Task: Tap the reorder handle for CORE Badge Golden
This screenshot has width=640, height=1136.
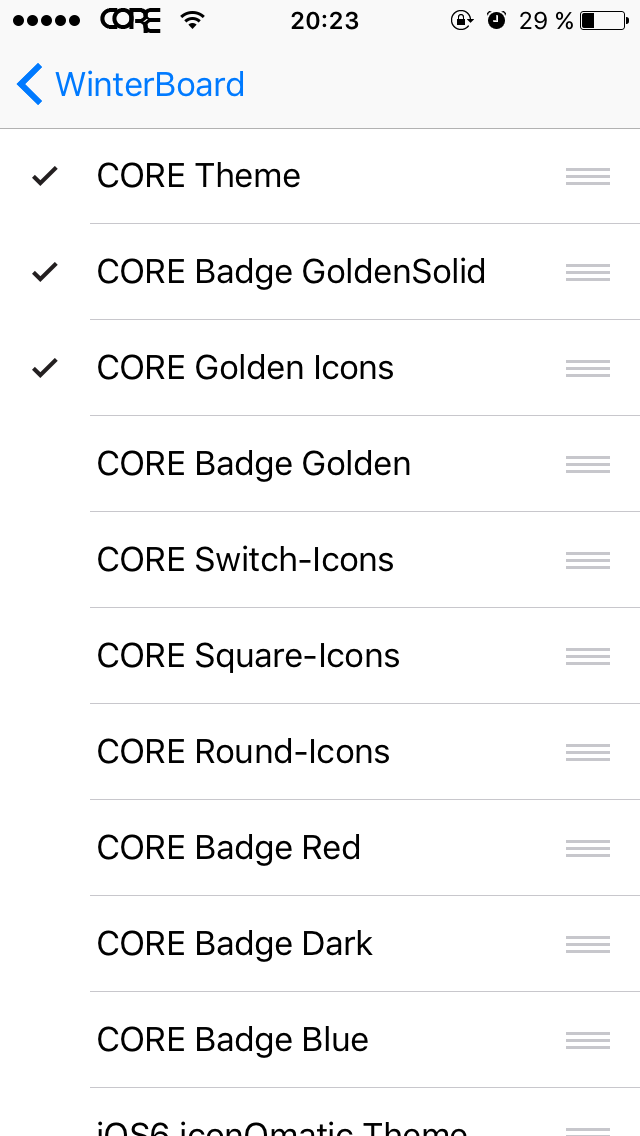Action: pos(587,464)
